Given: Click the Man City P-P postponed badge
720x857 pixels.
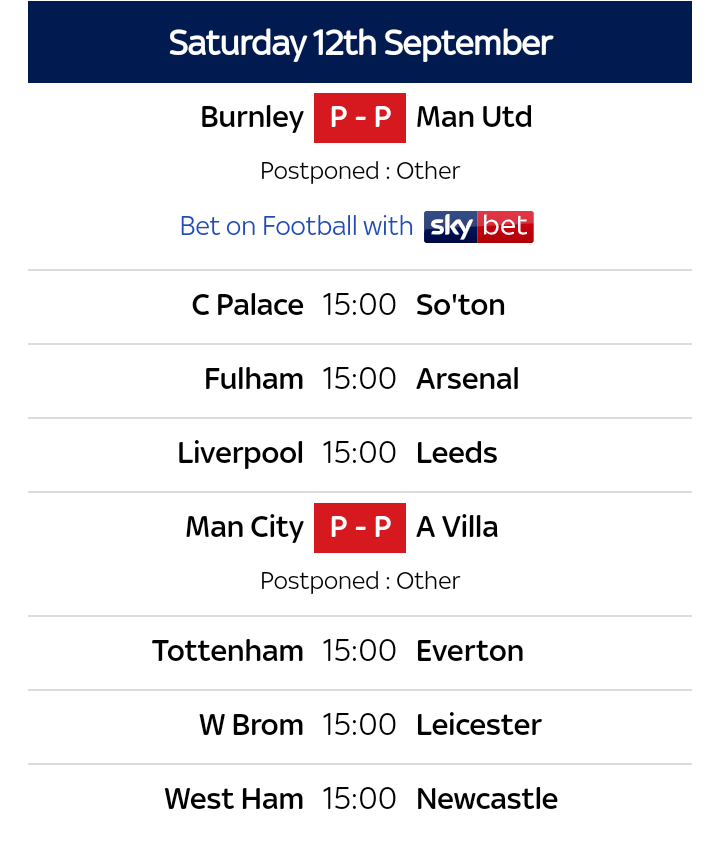Looking at the screenshot, I should (x=360, y=528).
